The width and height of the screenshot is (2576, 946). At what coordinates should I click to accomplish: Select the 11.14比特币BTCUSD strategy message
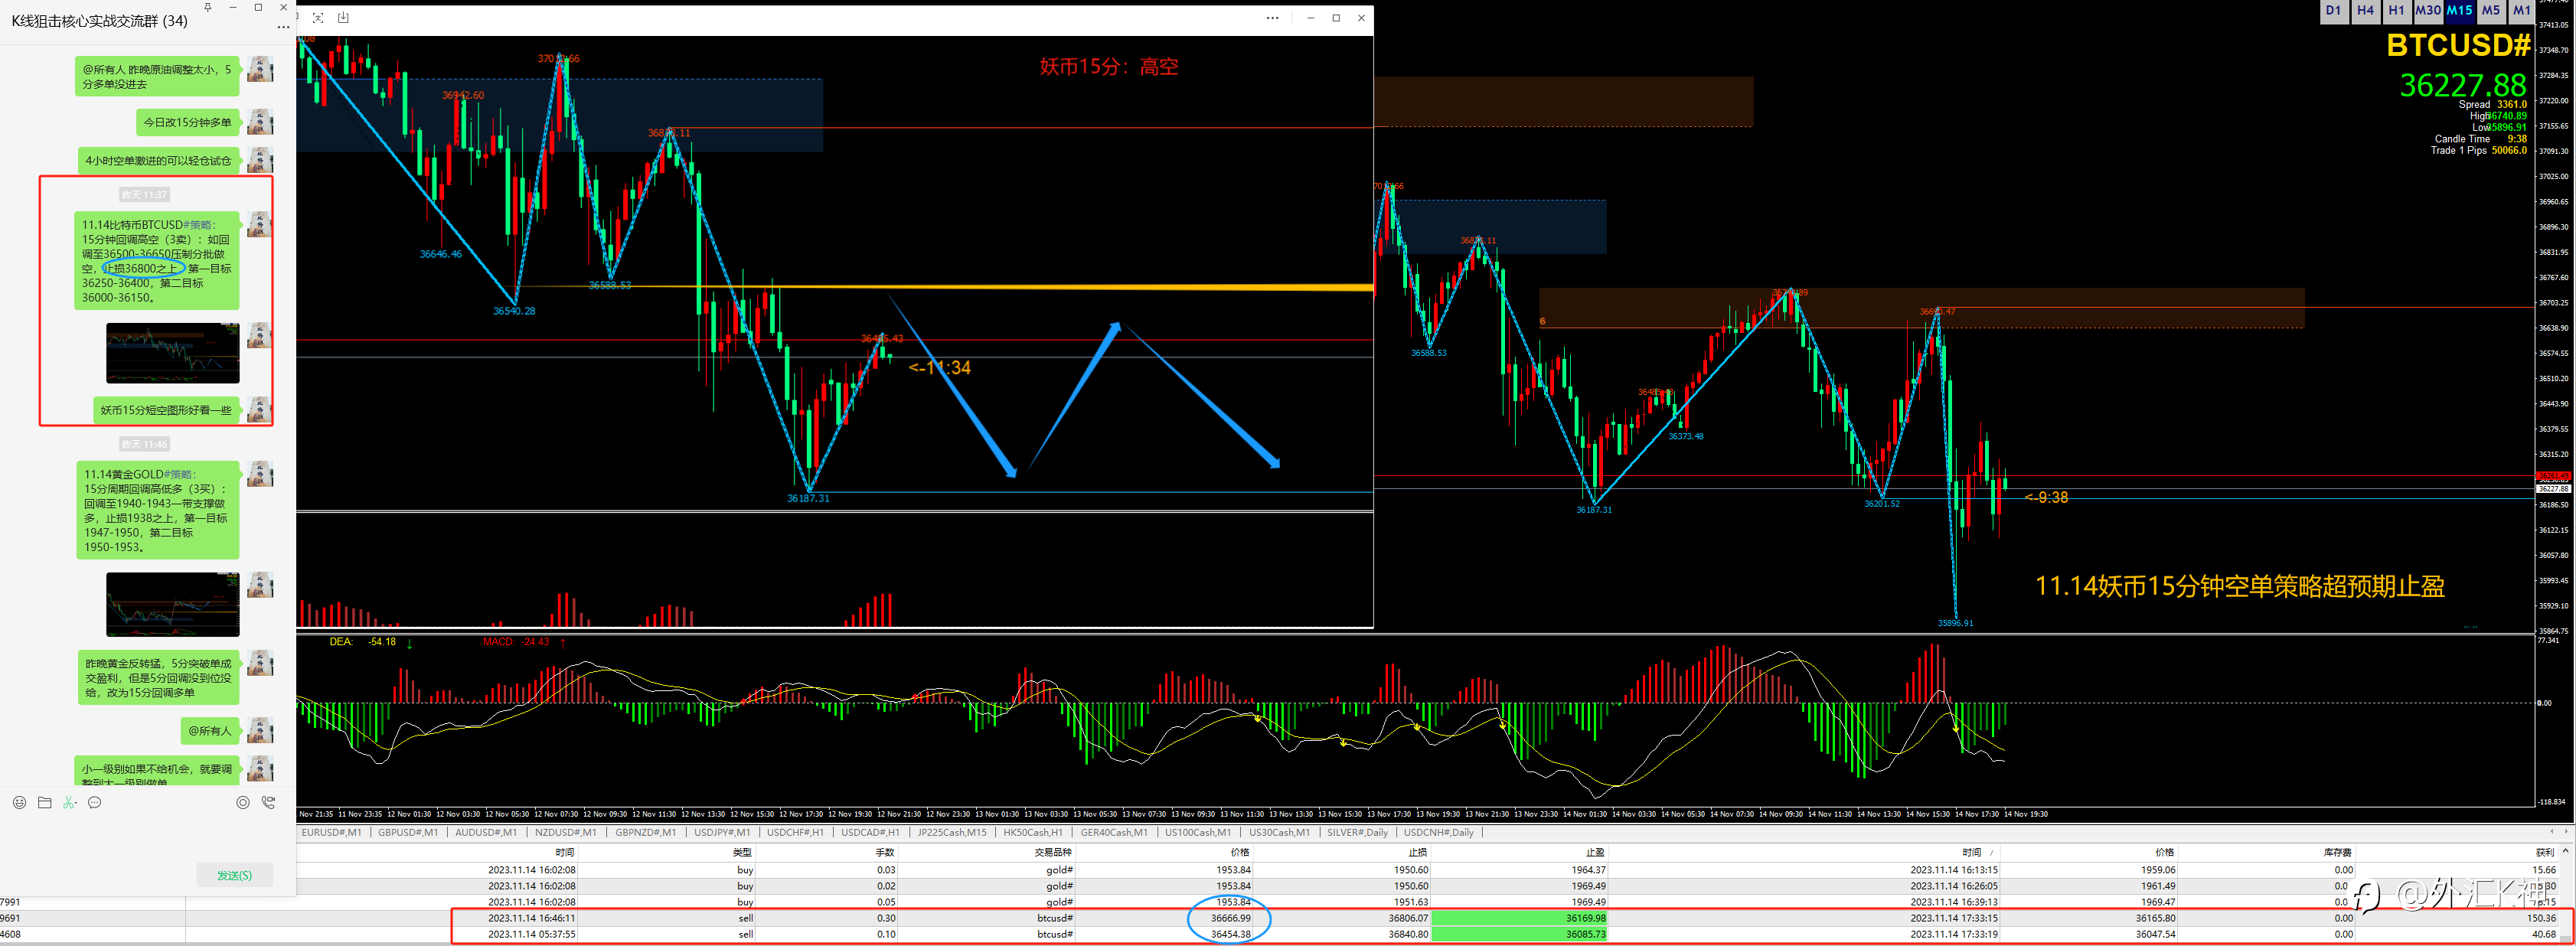(x=158, y=261)
